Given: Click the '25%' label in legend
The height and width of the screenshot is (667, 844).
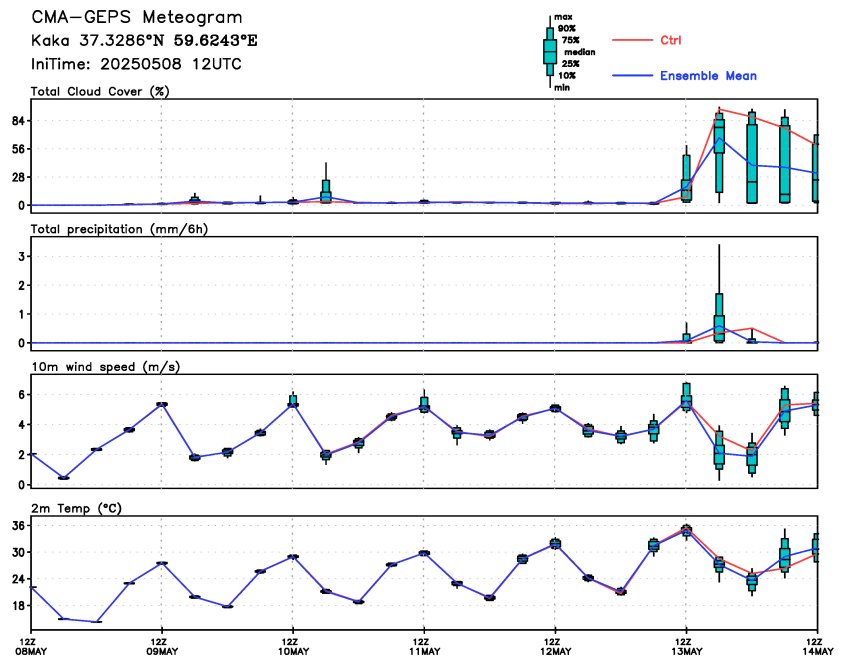Looking at the screenshot, I should 571,64.
